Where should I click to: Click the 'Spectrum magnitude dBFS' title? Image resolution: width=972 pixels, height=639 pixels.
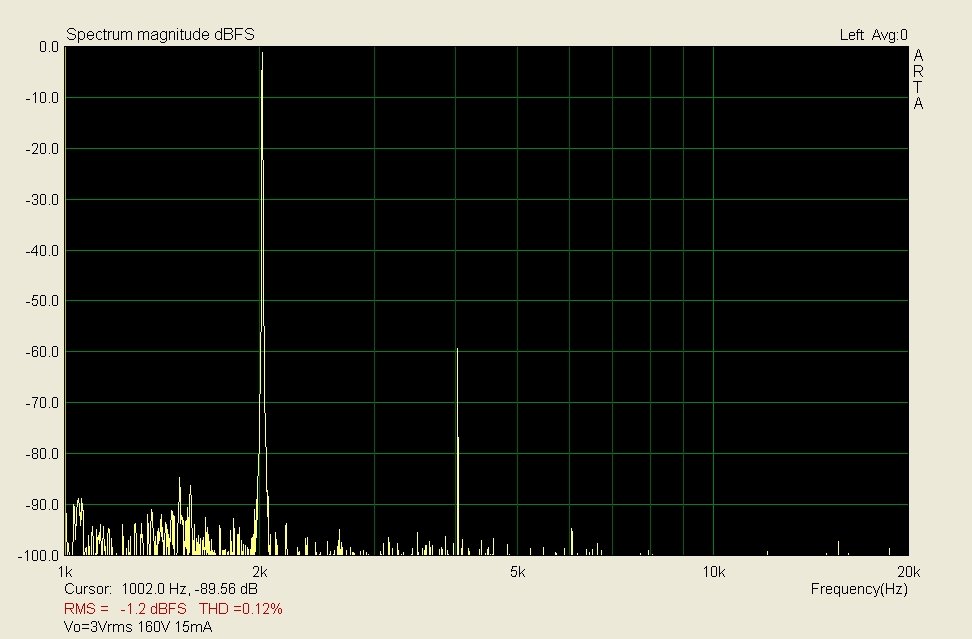pos(160,35)
